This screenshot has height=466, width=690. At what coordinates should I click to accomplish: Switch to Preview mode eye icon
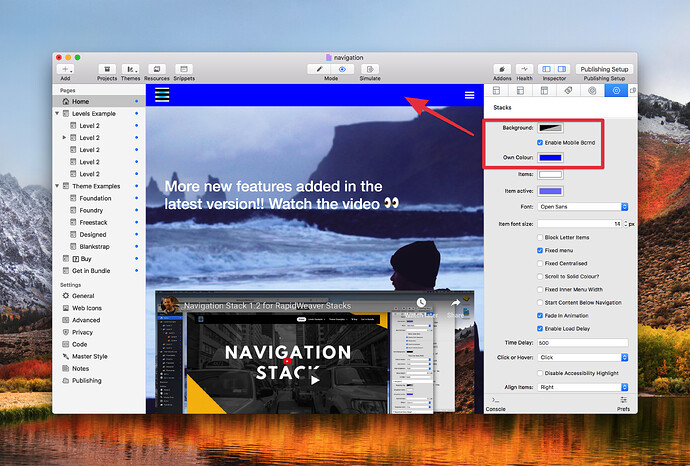(x=342, y=69)
